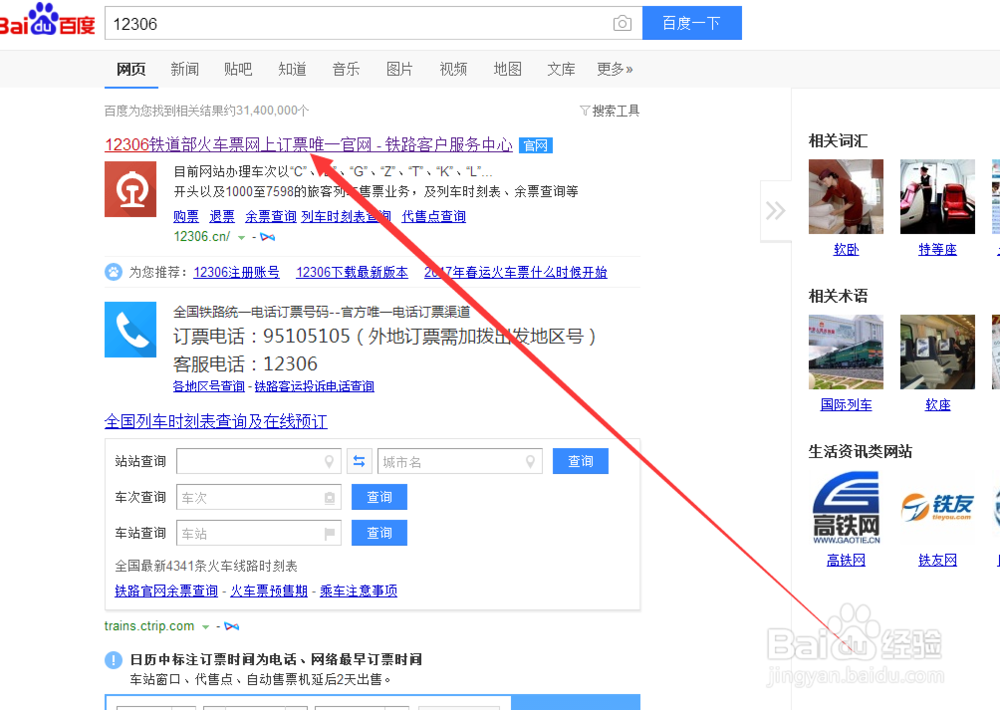This screenshot has width=1000, height=710.
Task: Click the 官网 badge
Action: (536, 145)
